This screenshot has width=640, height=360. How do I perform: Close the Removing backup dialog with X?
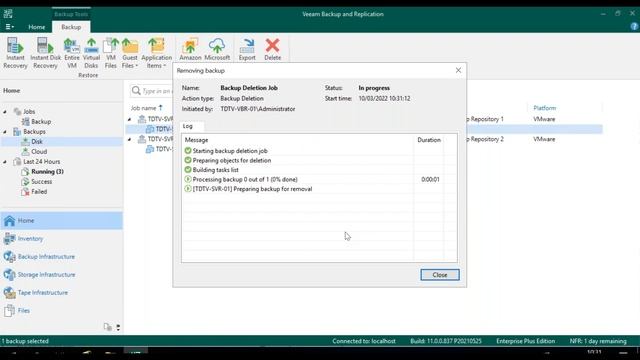[x=458, y=70]
